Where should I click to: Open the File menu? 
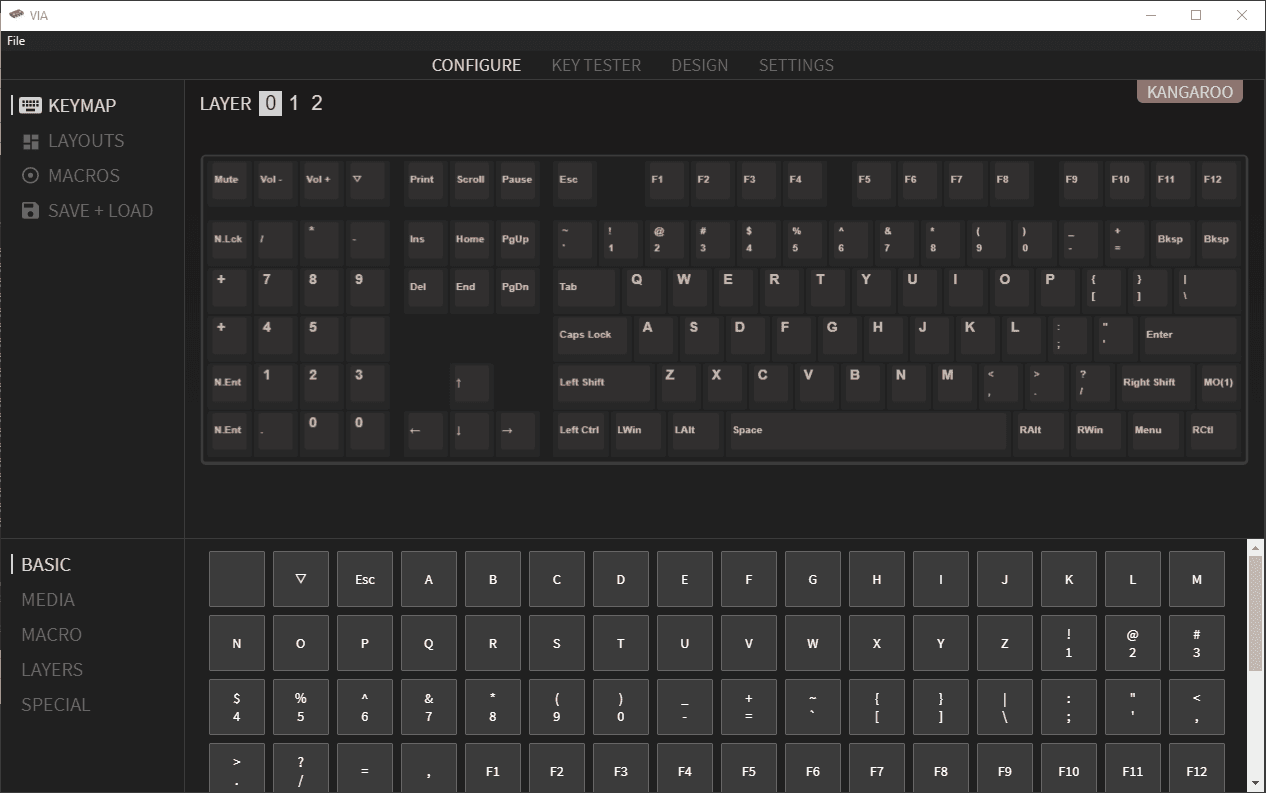[16, 41]
